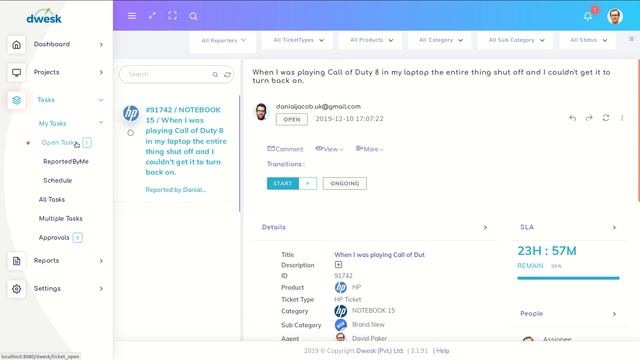Click the Comment button
Image resolution: width=640 pixels, height=360 pixels.
(x=285, y=149)
